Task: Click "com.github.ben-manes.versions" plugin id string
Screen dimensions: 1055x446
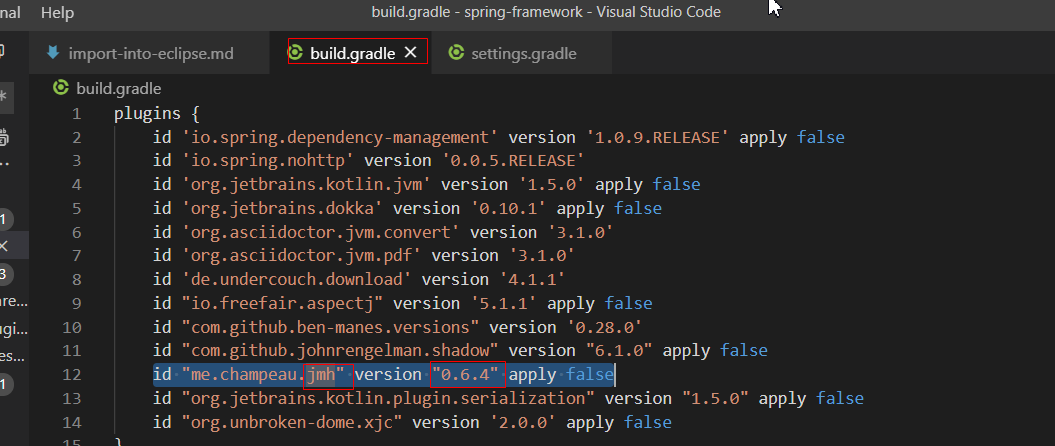Action: click(331, 327)
